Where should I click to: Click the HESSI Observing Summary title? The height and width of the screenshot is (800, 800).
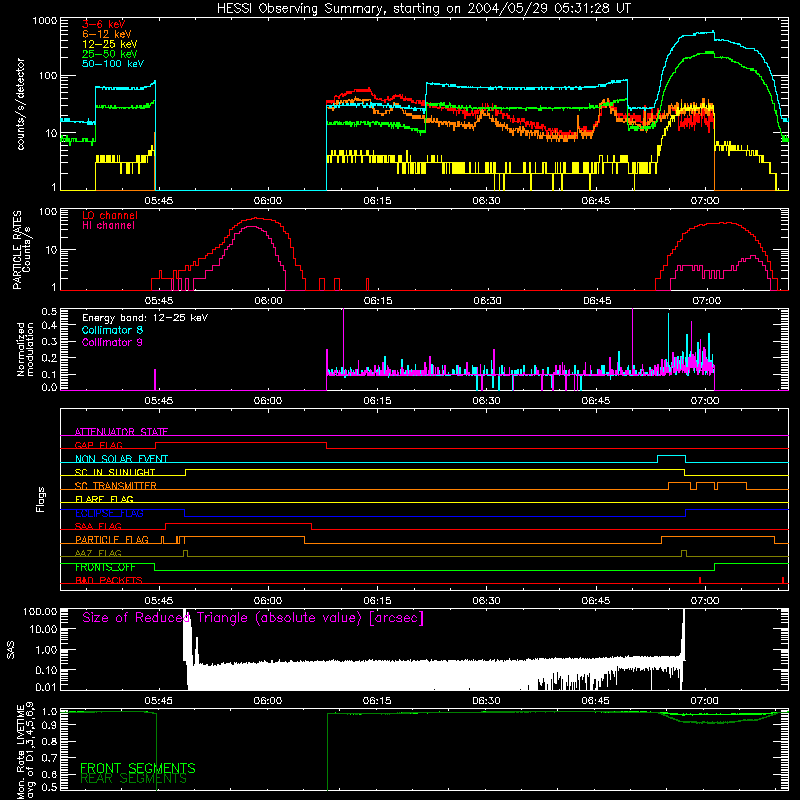424,9
